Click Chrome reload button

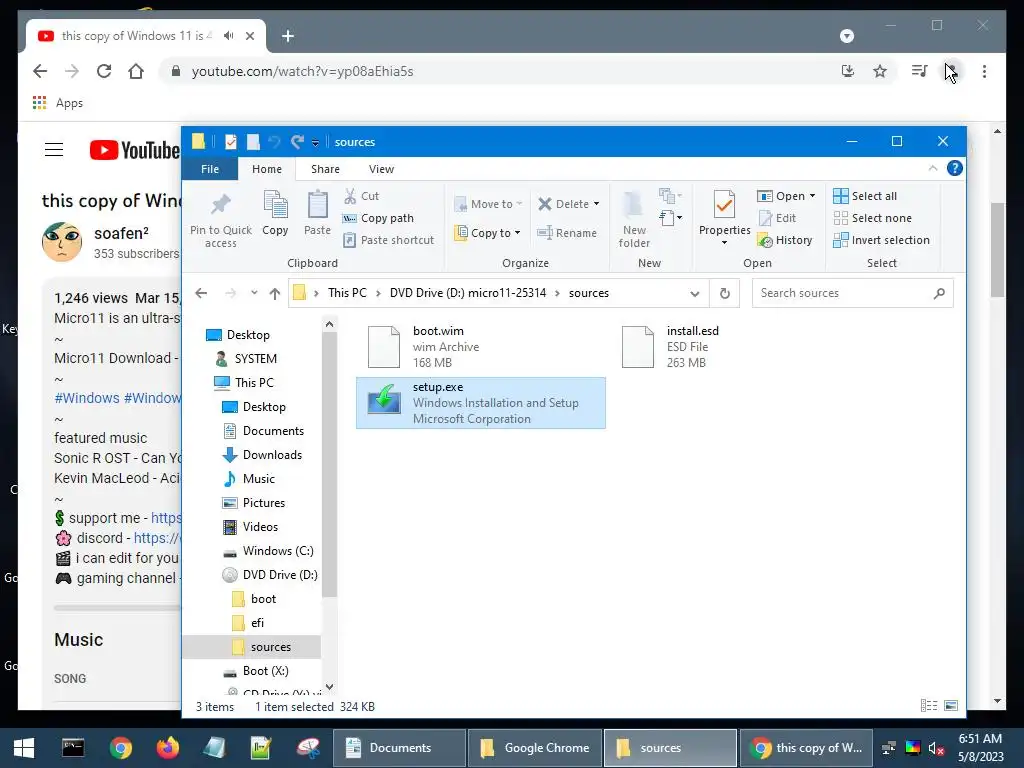(104, 71)
